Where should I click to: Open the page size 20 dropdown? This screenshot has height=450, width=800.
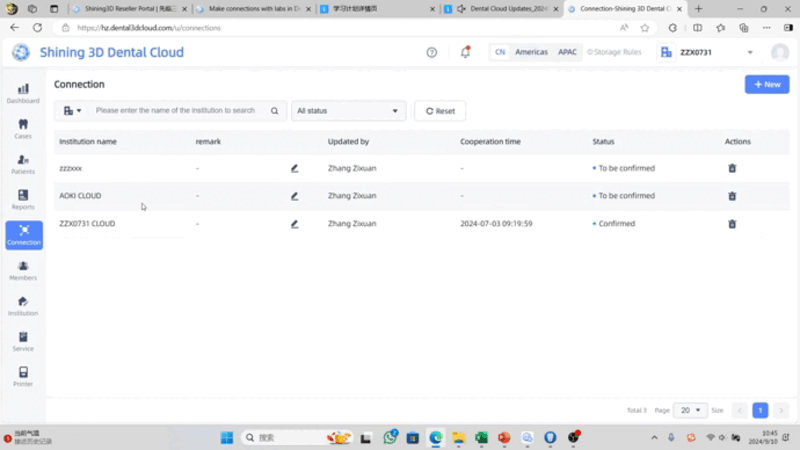pyautogui.click(x=690, y=410)
